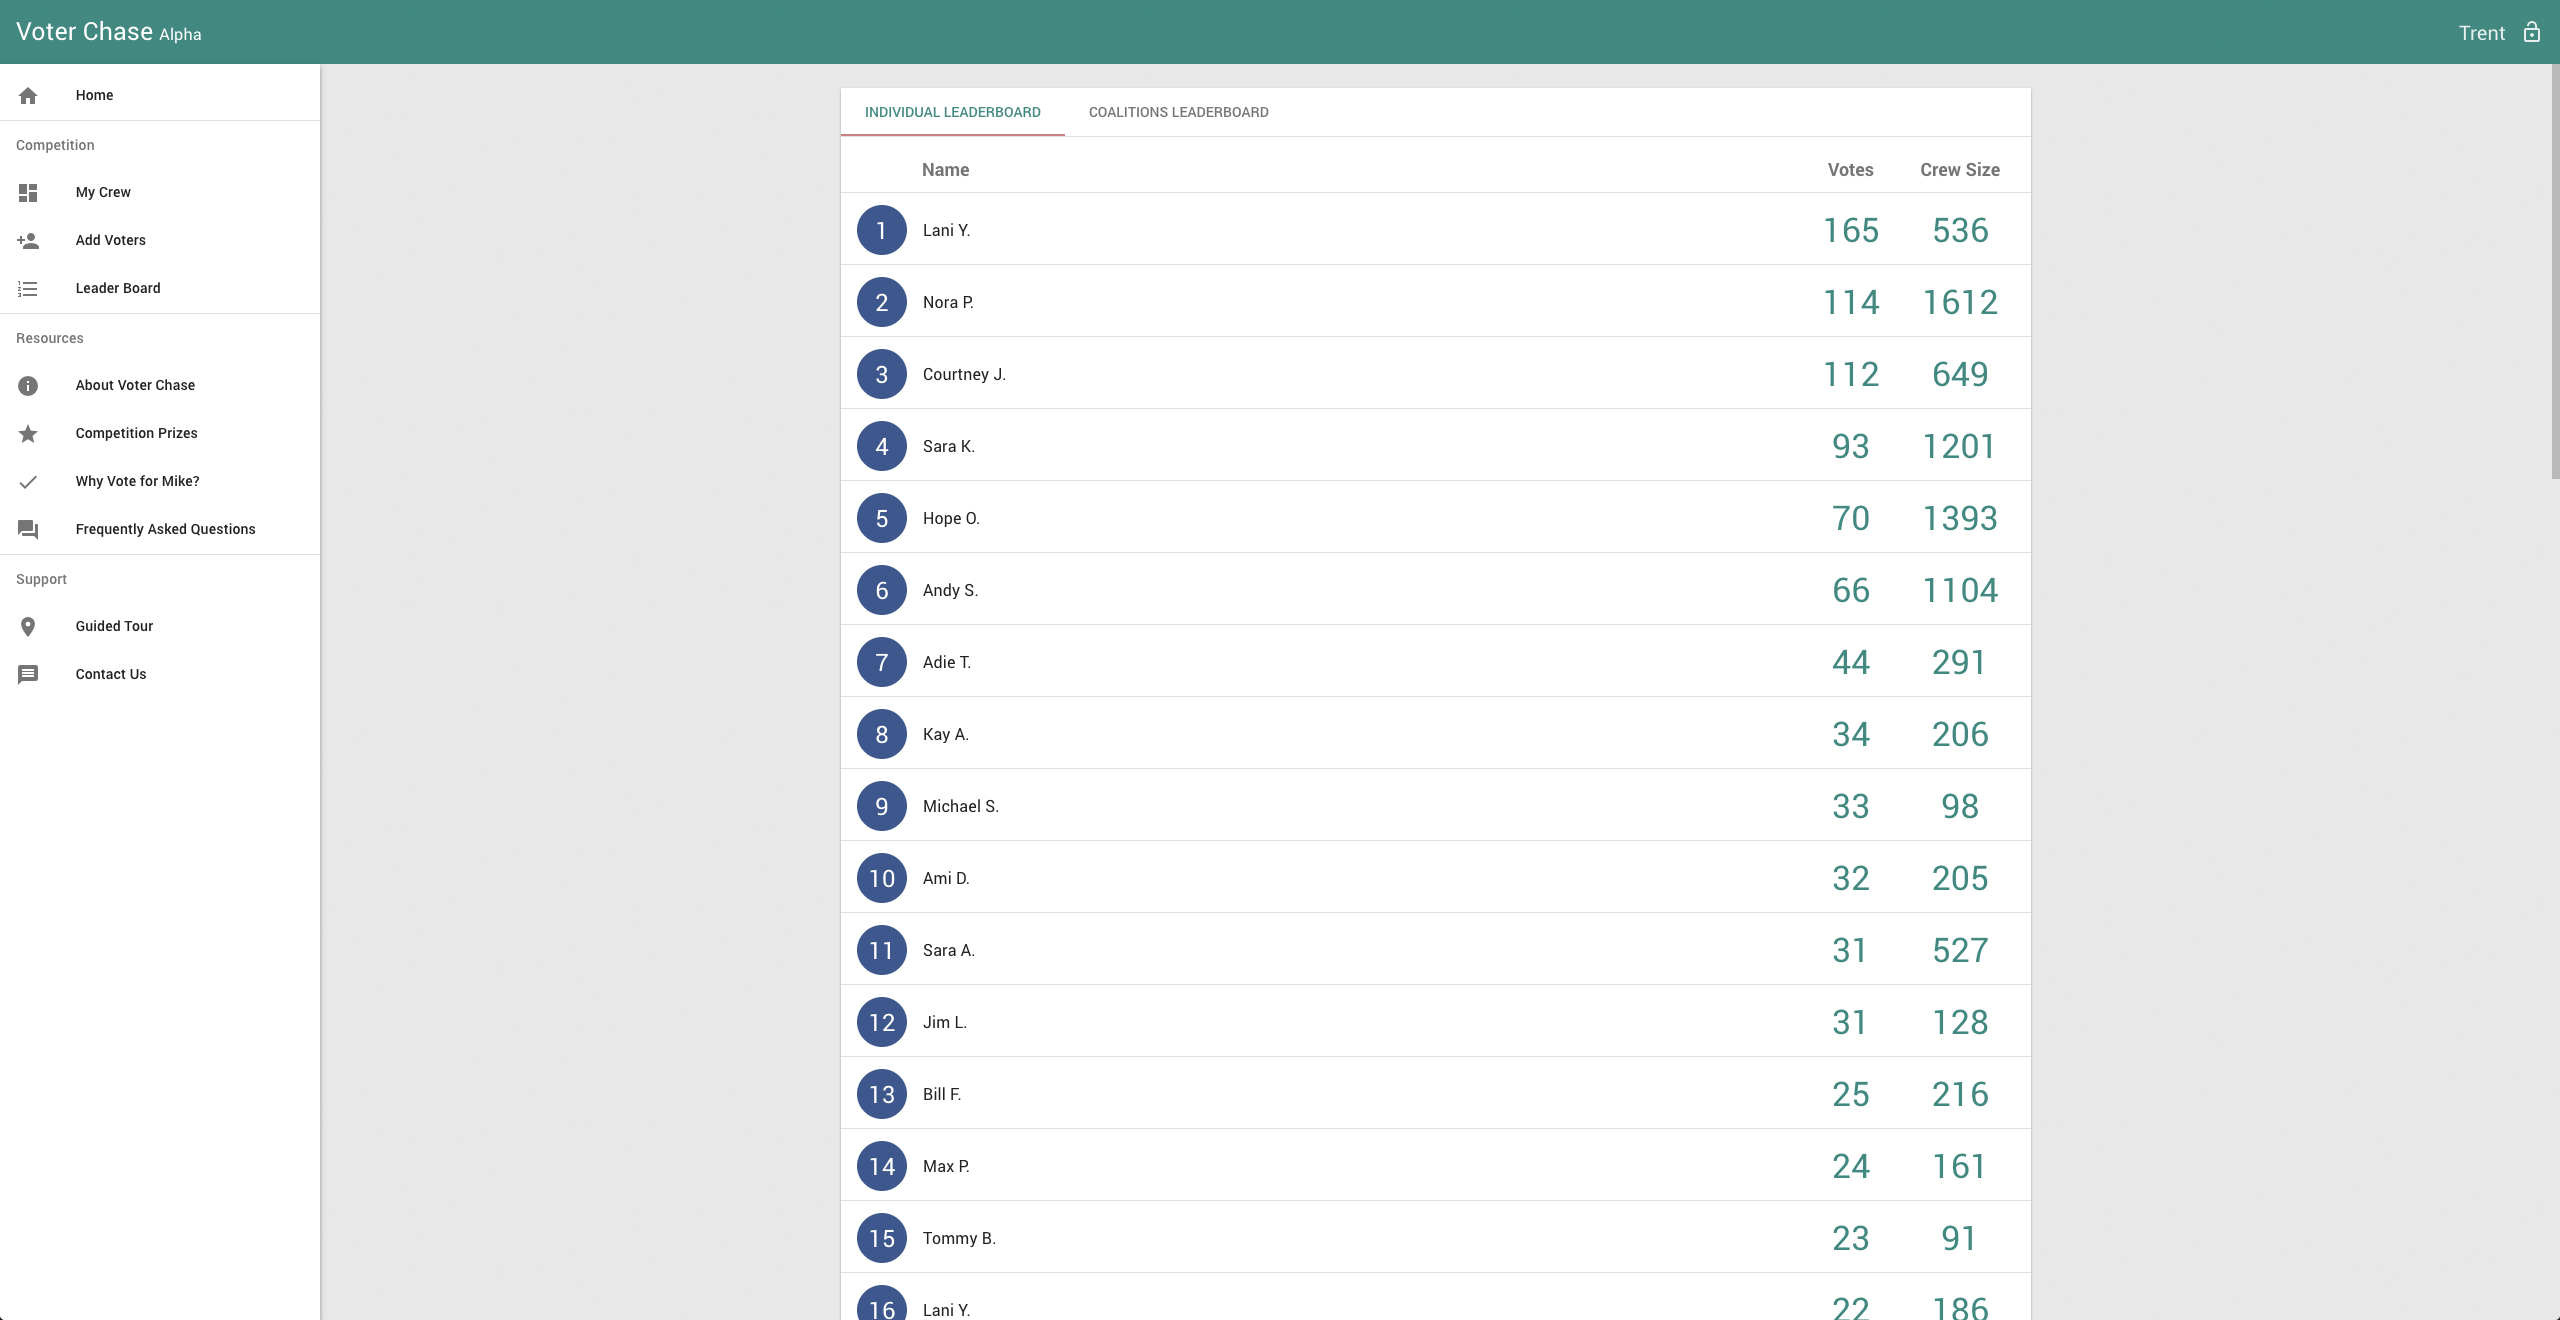Open Frequently Asked Questions page
Viewport: 2560px width, 1320px height.
tap(165, 529)
